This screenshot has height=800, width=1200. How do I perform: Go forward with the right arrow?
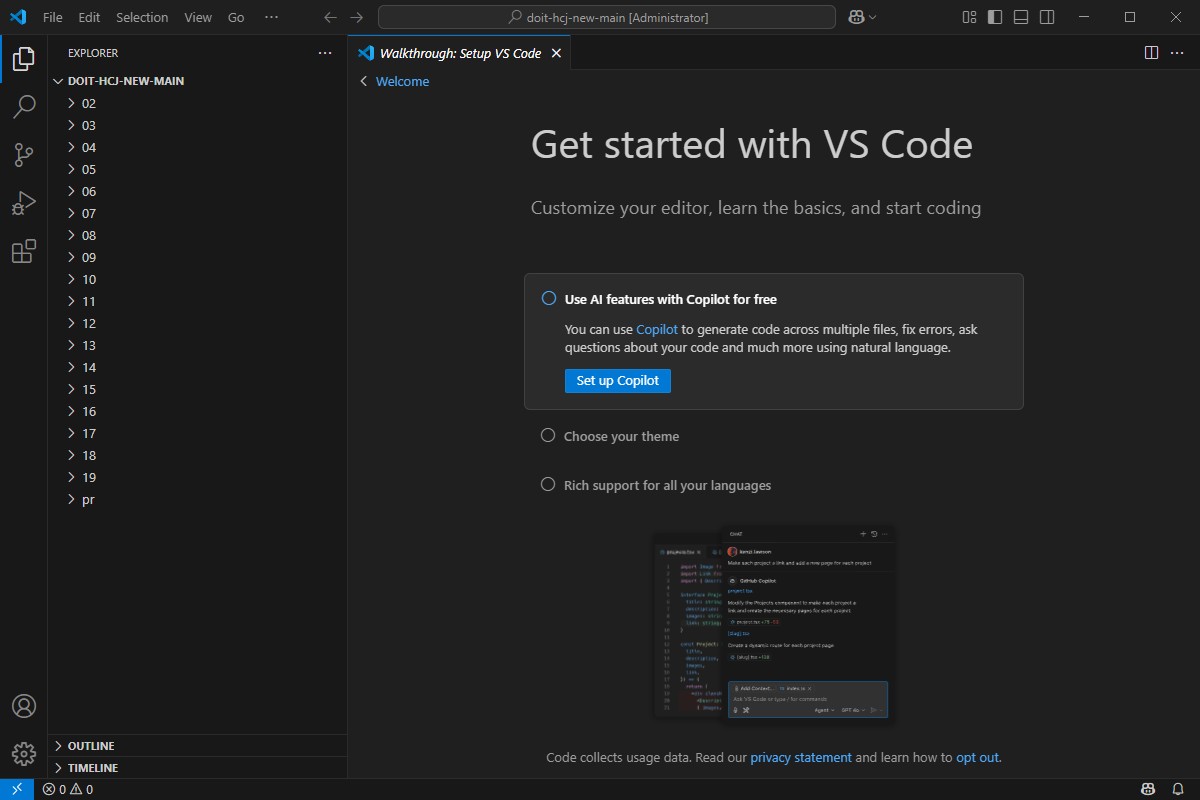(x=357, y=17)
